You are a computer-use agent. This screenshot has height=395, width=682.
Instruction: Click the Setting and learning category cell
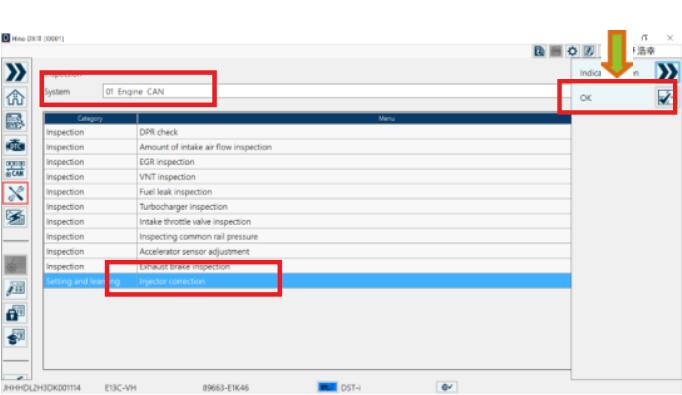coord(90,281)
